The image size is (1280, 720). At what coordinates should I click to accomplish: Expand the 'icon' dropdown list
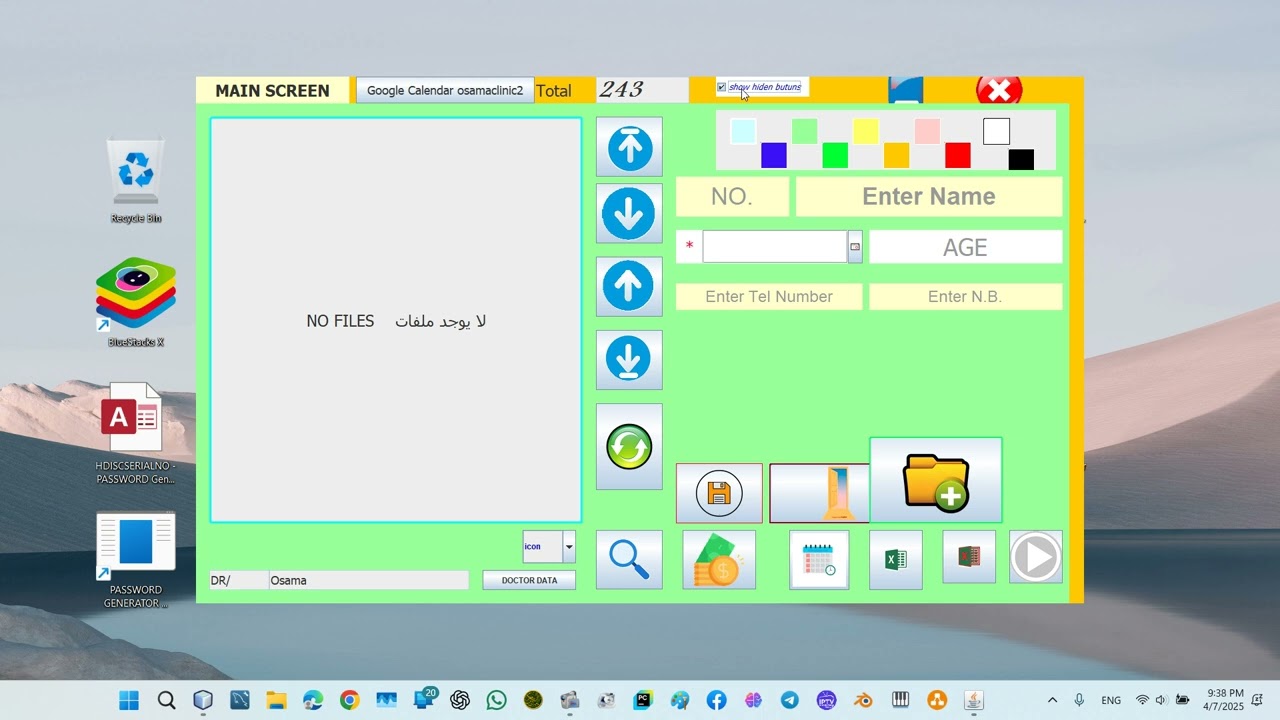click(x=569, y=547)
